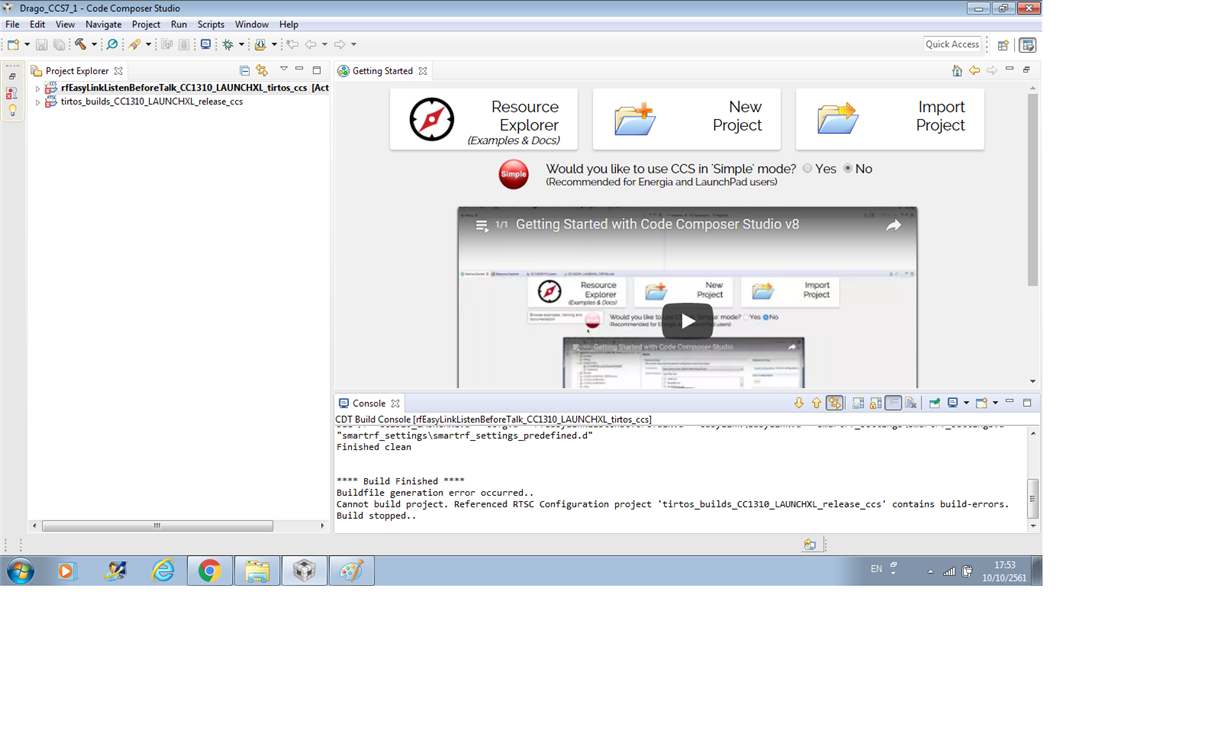Click the Save All toolbar icon

pyautogui.click(x=59, y=44)
